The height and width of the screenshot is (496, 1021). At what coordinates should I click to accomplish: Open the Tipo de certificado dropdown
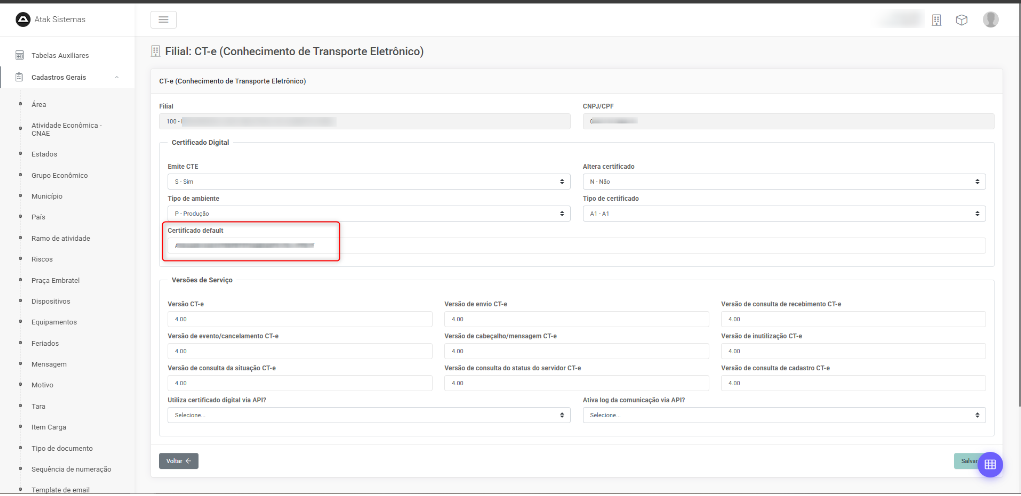[x=784, y=214]
